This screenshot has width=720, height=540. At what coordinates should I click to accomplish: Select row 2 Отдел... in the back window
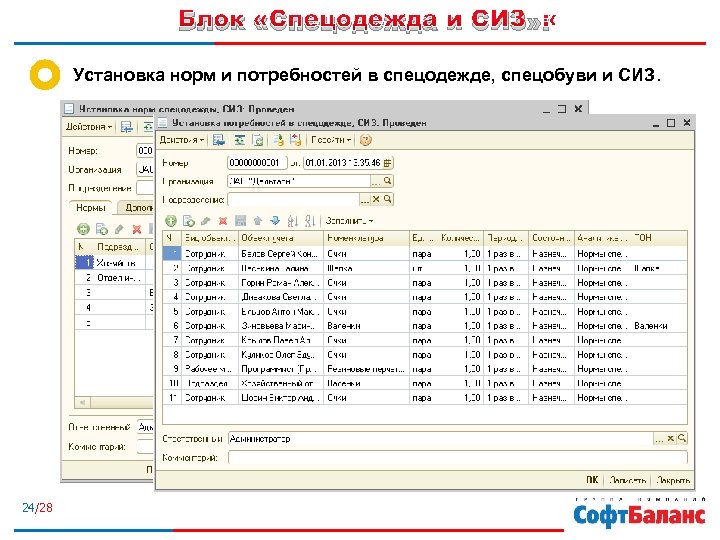[x=114, y=278]
